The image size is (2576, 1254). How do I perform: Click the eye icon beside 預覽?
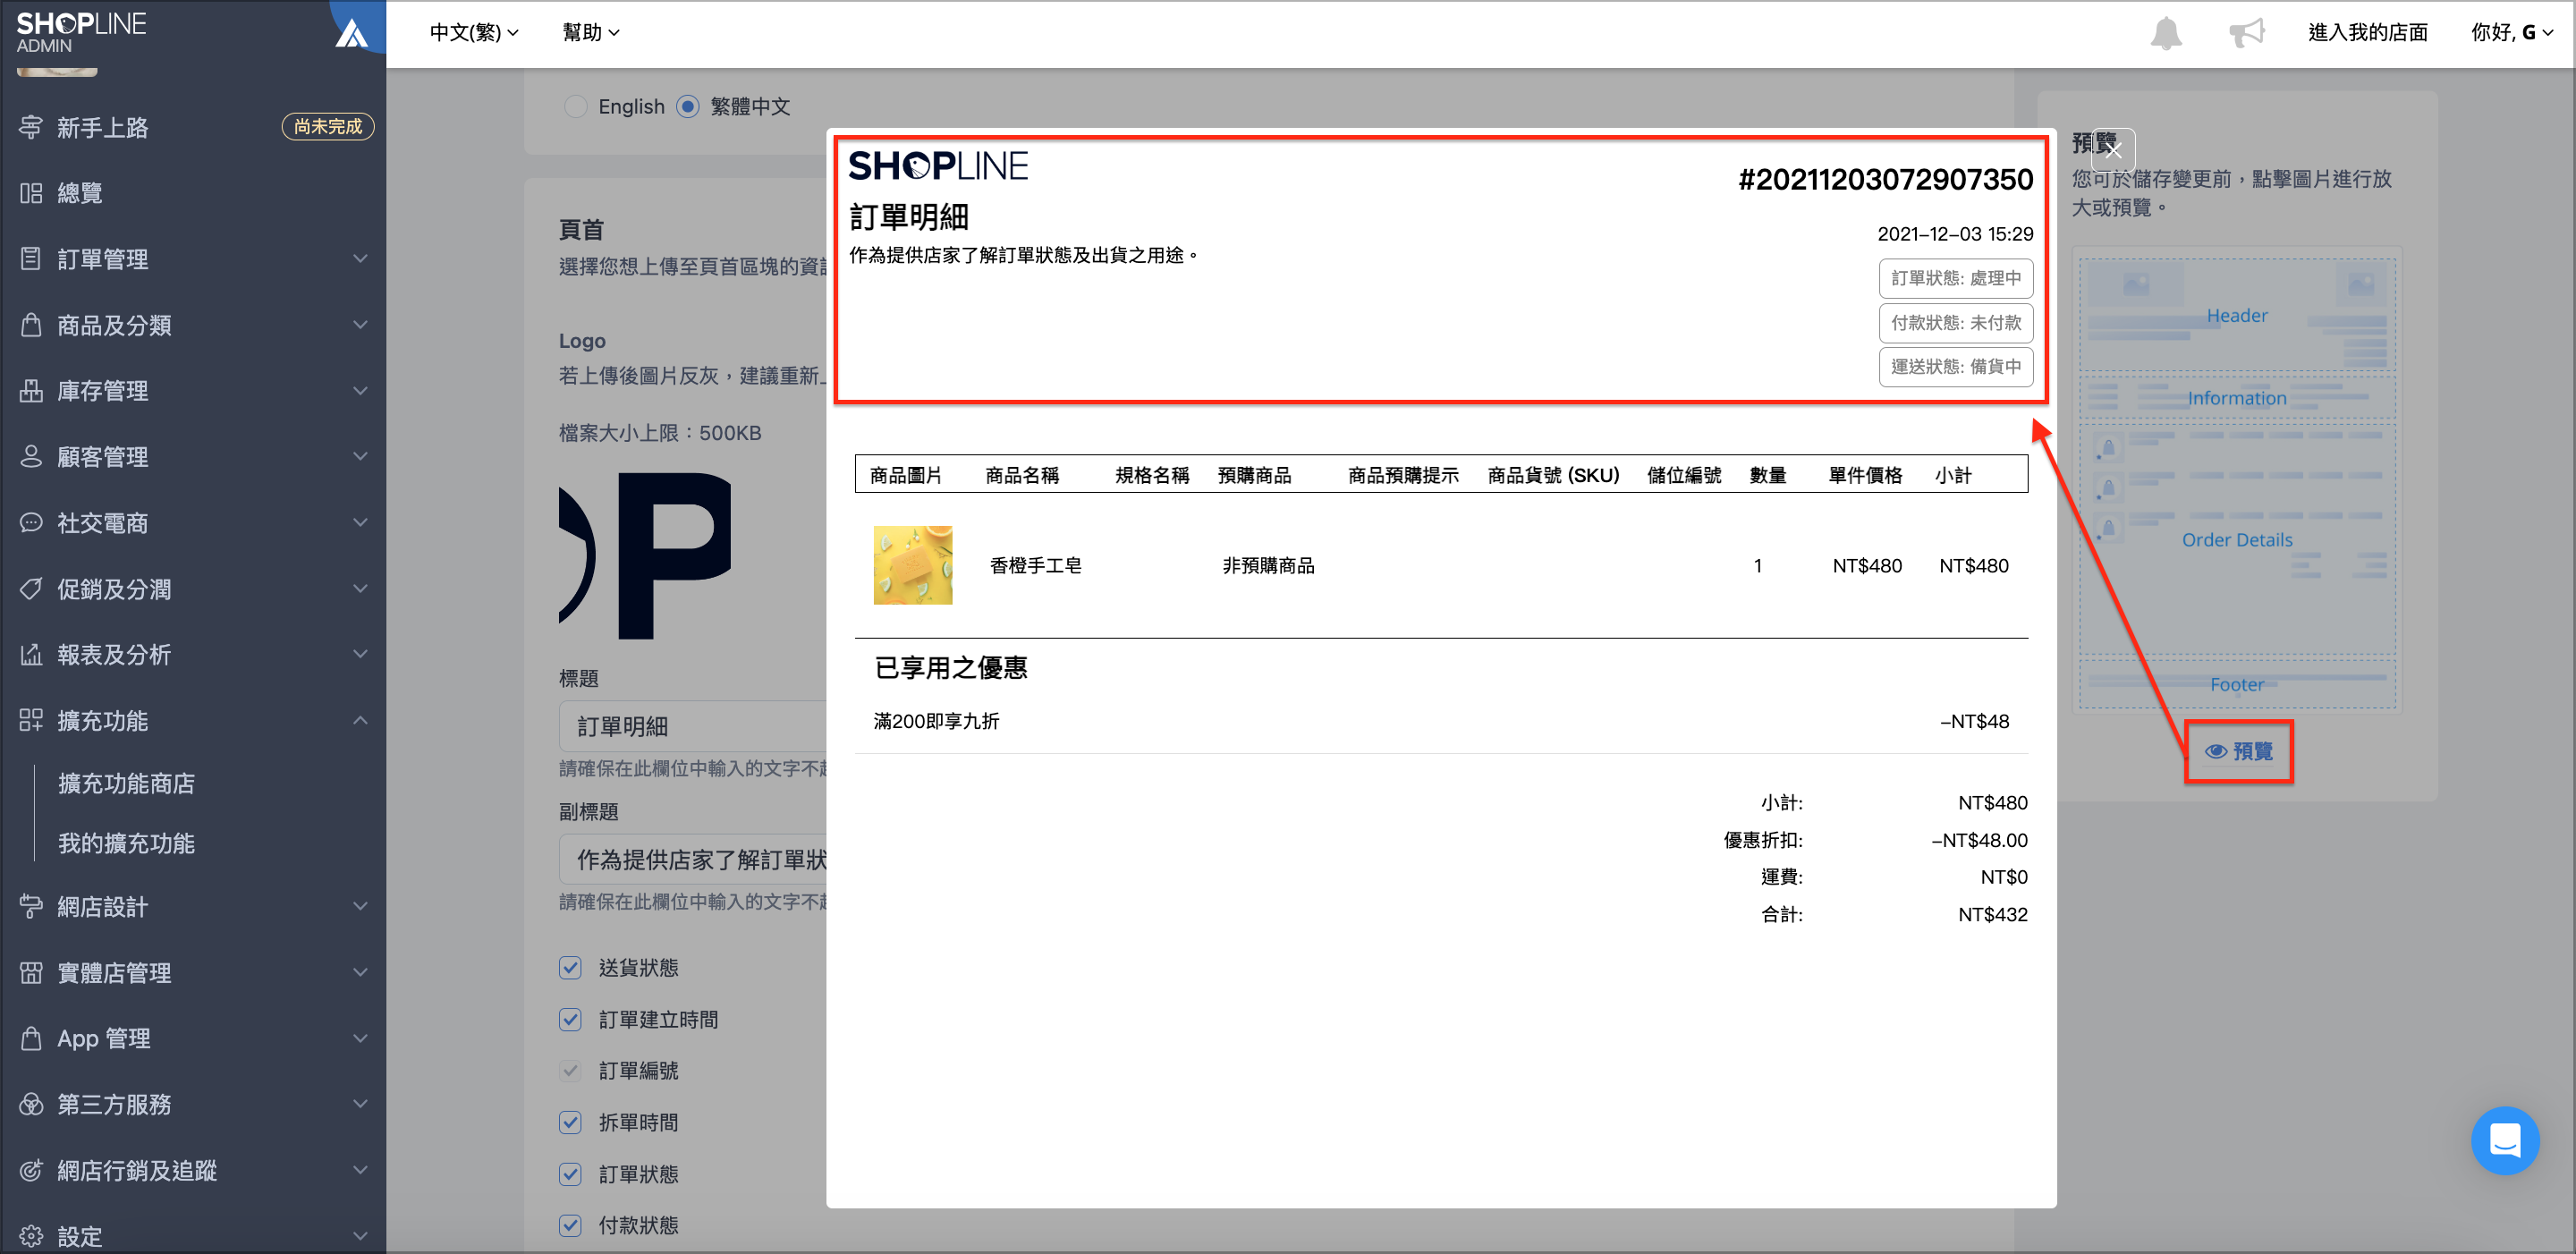pos(2216,751)
